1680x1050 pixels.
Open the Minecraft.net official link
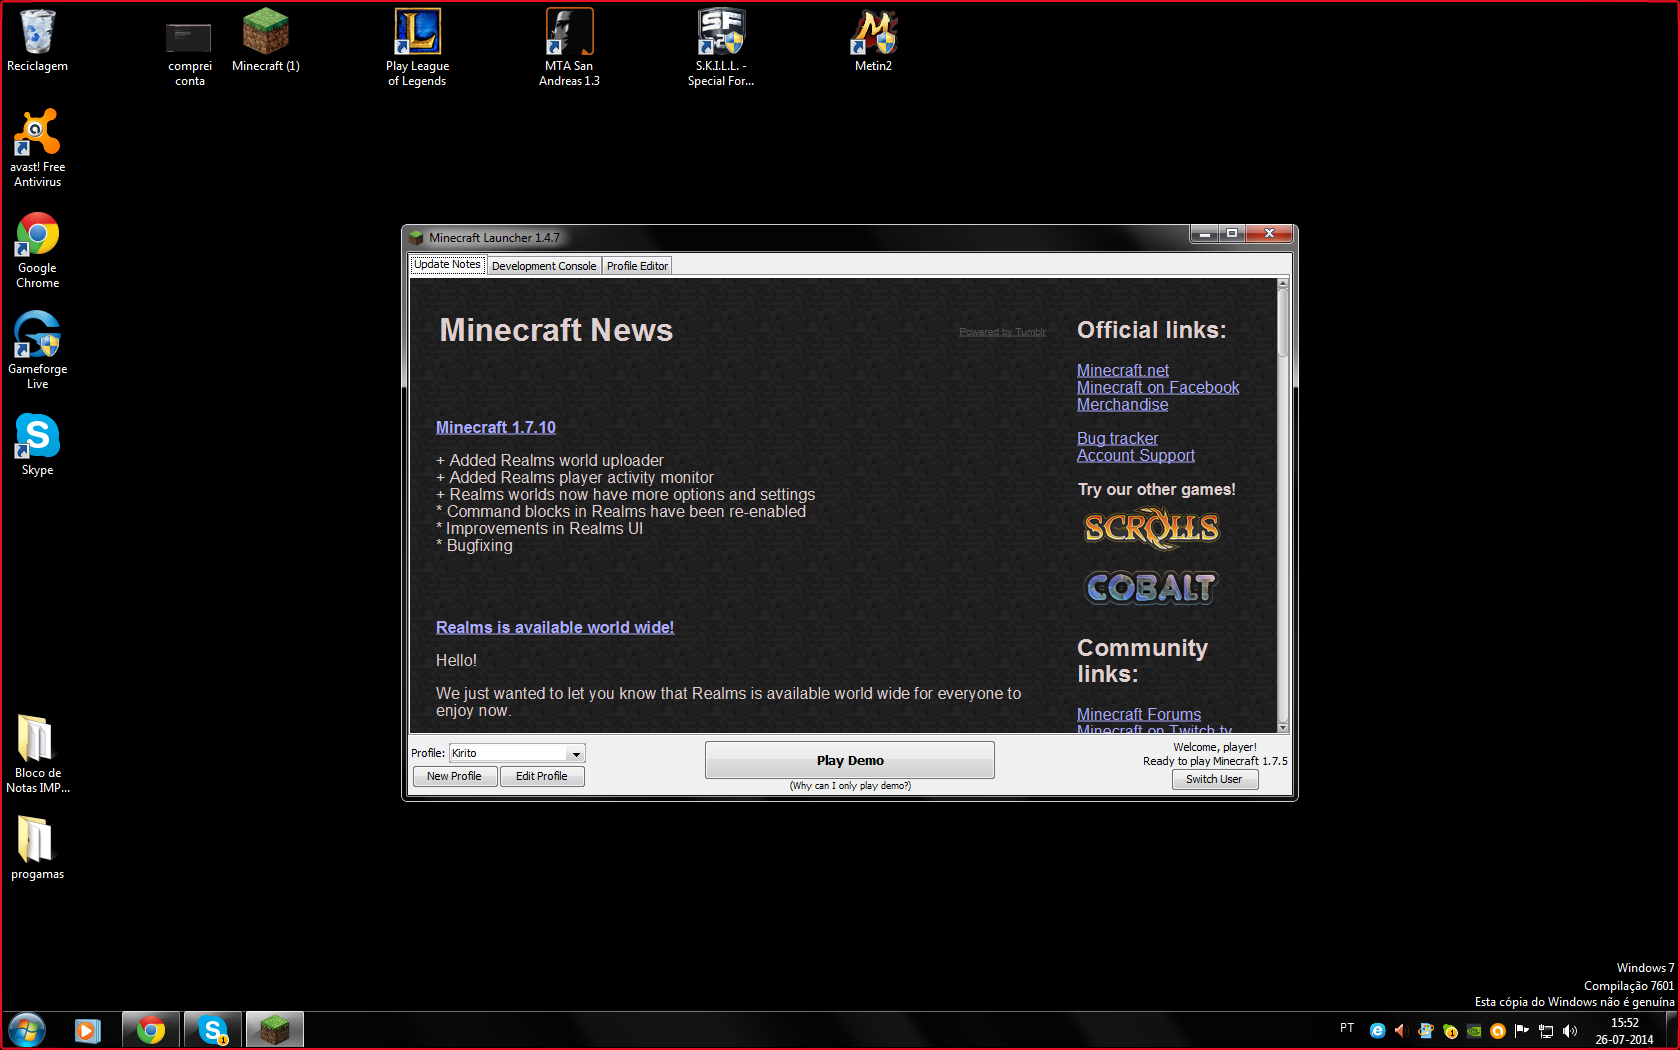tap(1122, 370)
